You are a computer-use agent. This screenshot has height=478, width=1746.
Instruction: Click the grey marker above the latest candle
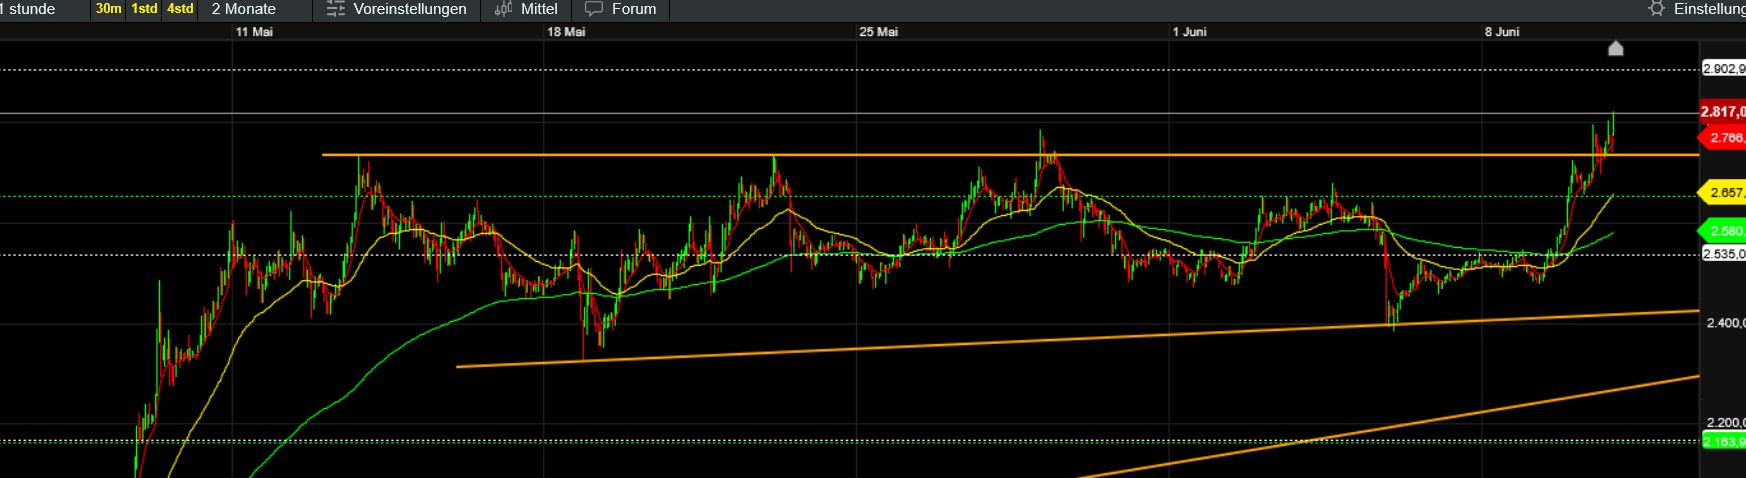(1615, 48)
